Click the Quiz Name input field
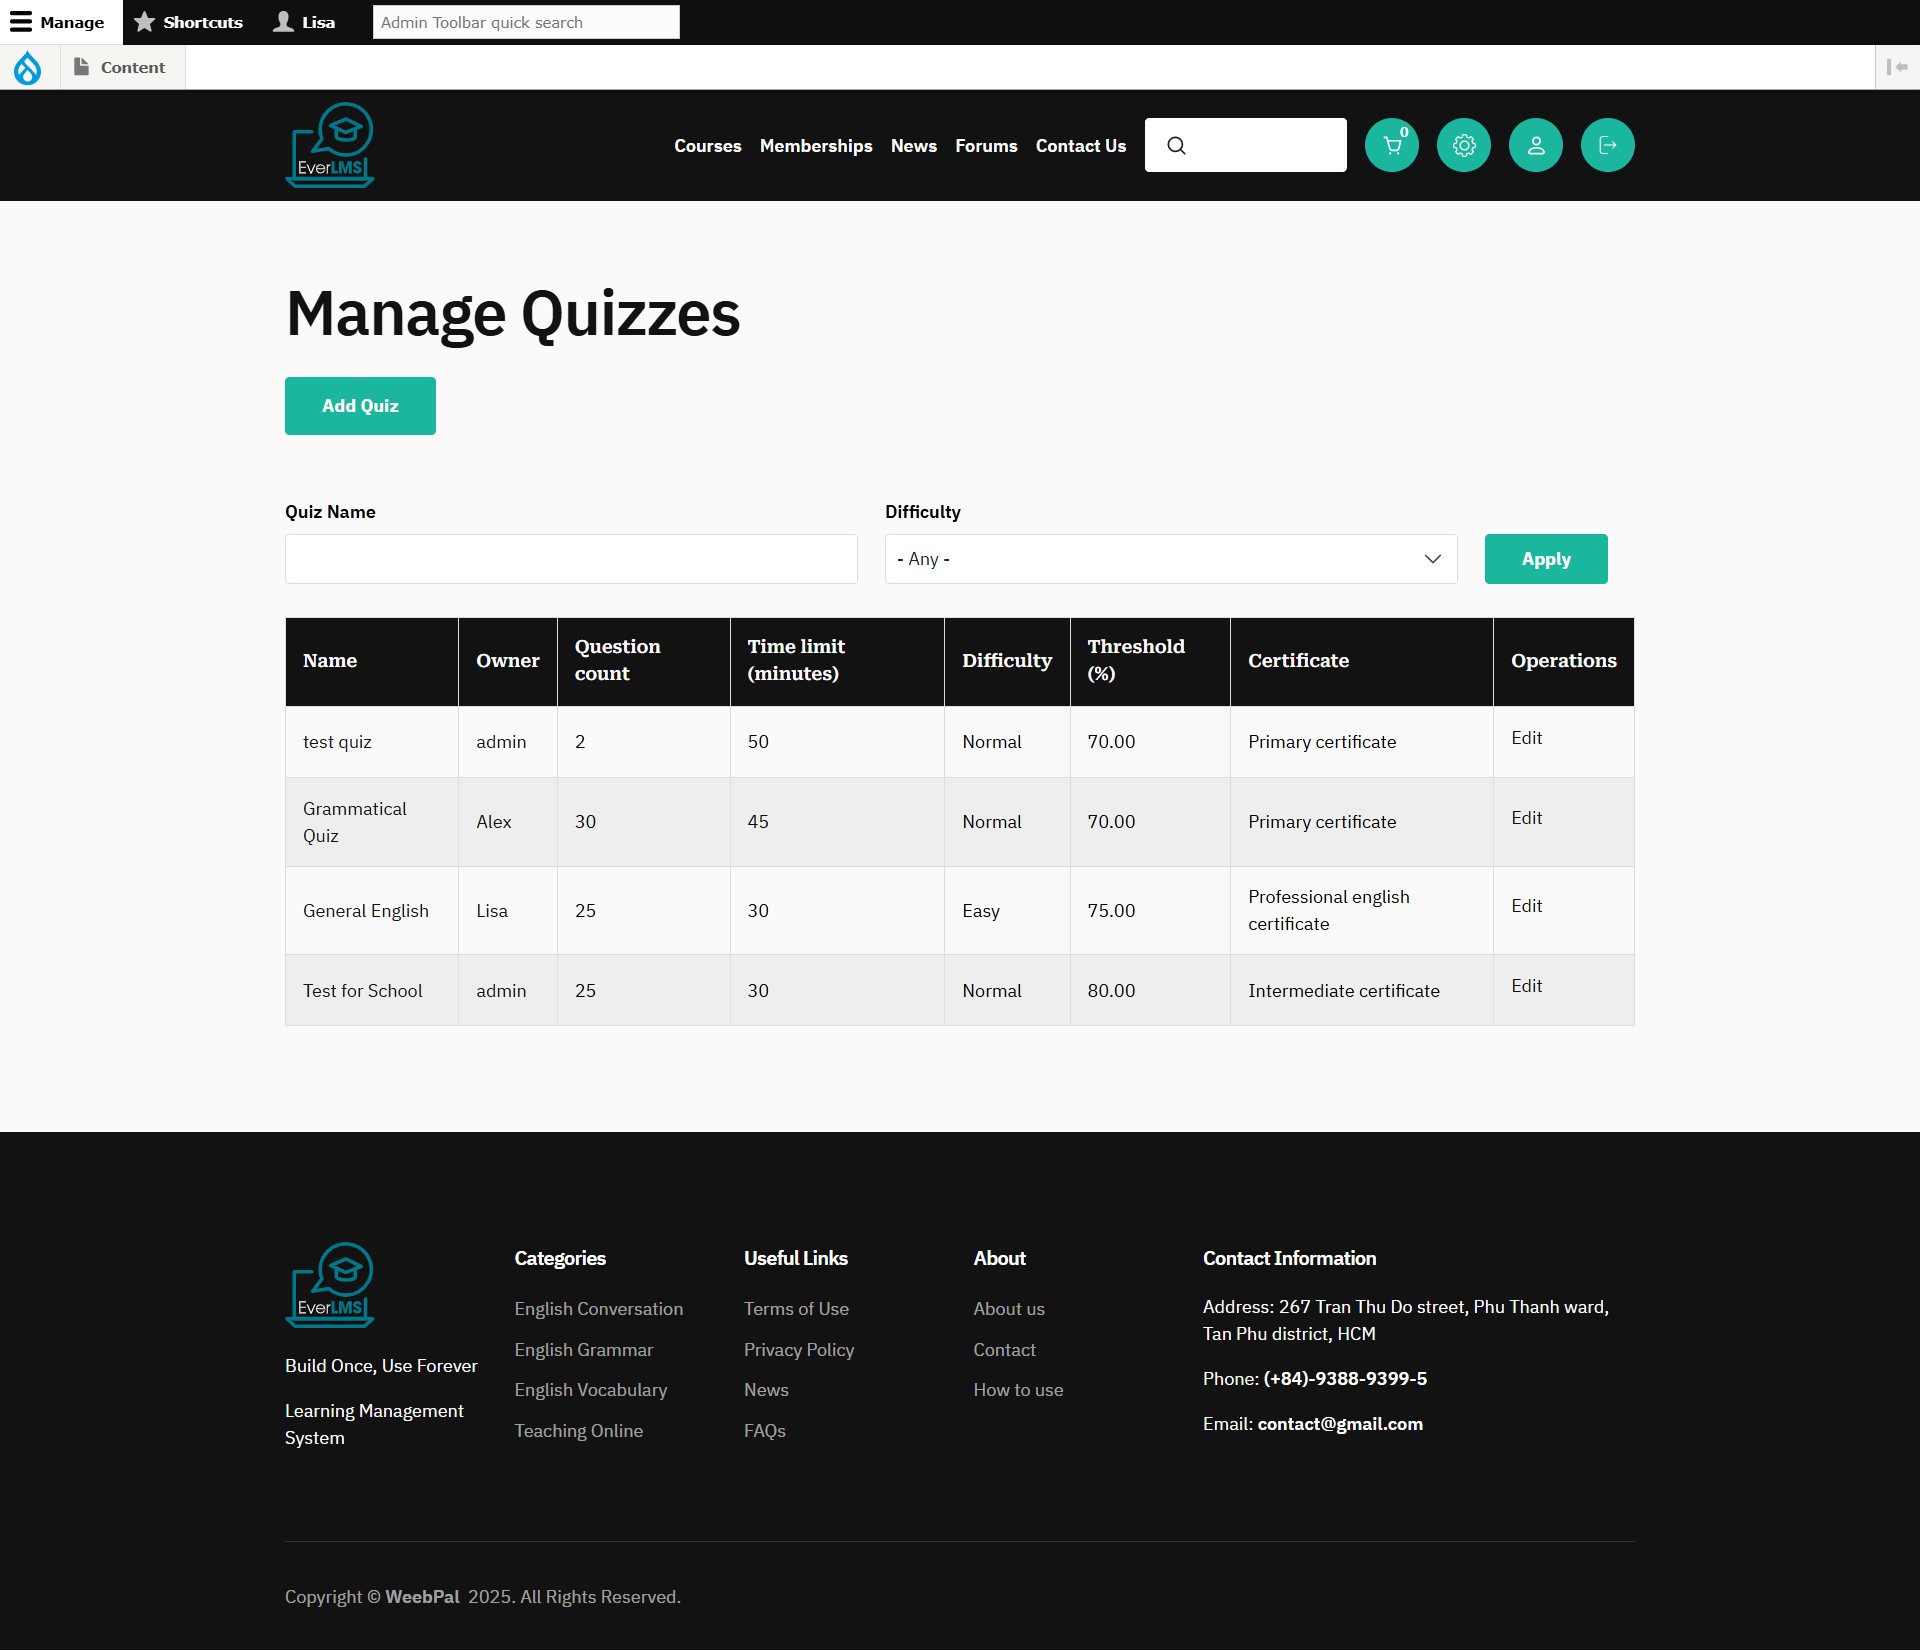The width and height of the screenshot is (1920, 1651). click(570, 559)
